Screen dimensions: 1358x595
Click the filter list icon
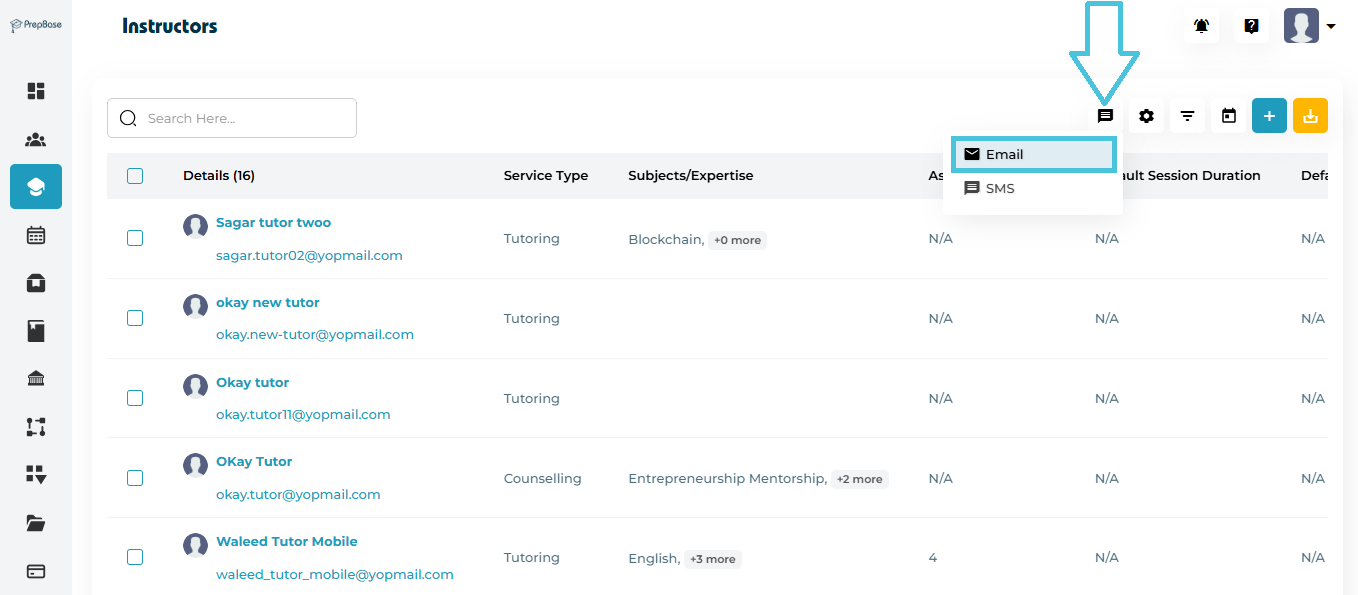pos(1187,116)
